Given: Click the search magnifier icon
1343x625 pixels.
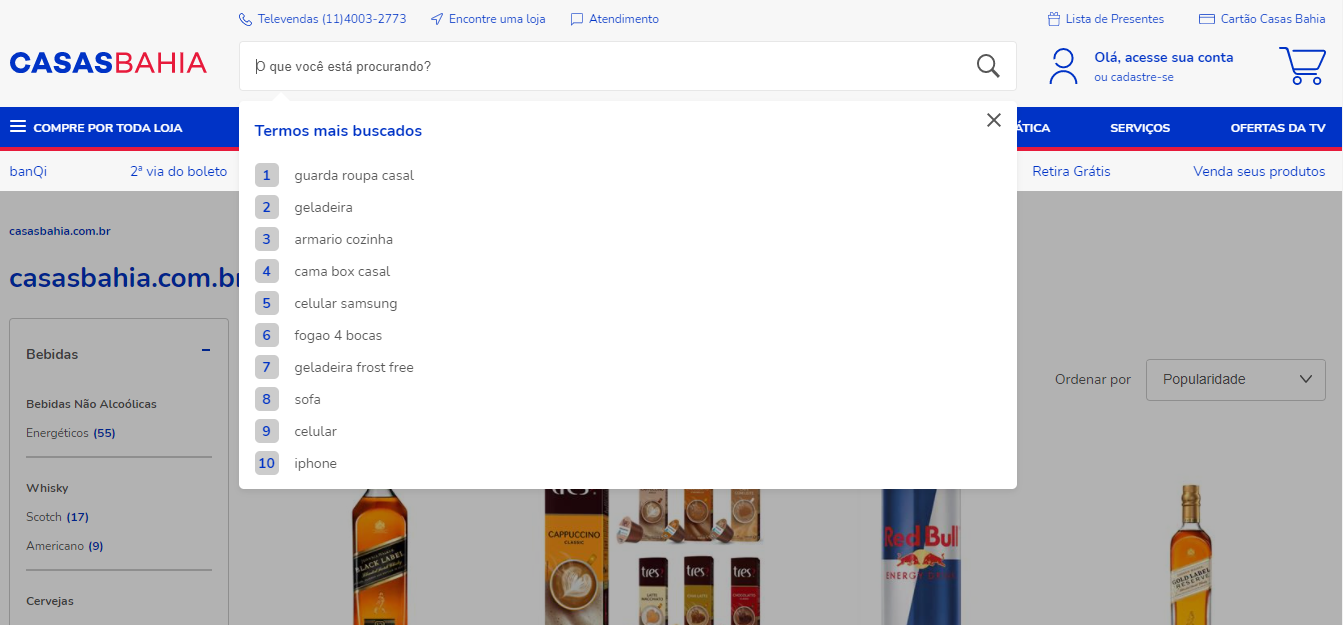Looking at the screenshot, I should coord(988,66).
